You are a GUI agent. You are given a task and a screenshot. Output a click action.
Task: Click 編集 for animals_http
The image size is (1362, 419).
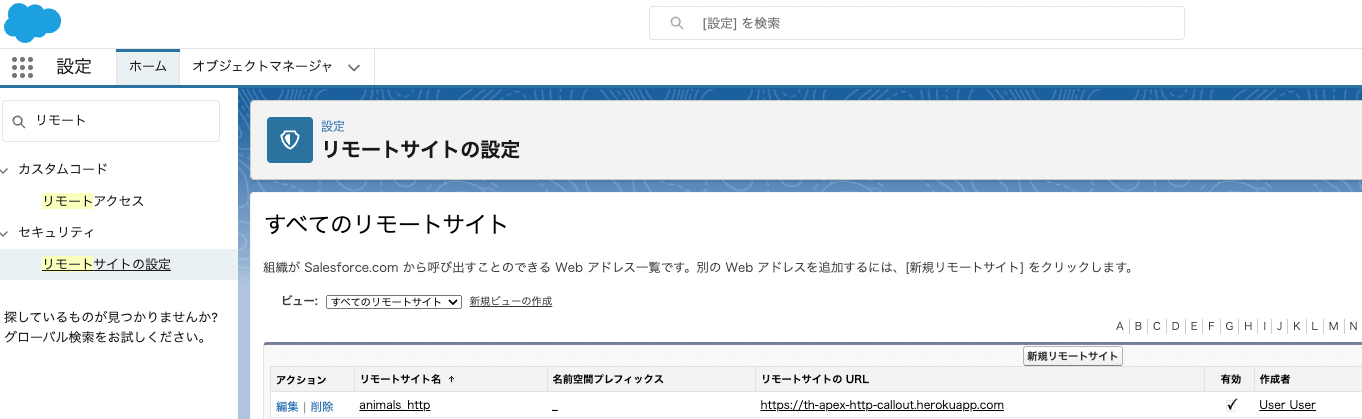pos(287,406)
